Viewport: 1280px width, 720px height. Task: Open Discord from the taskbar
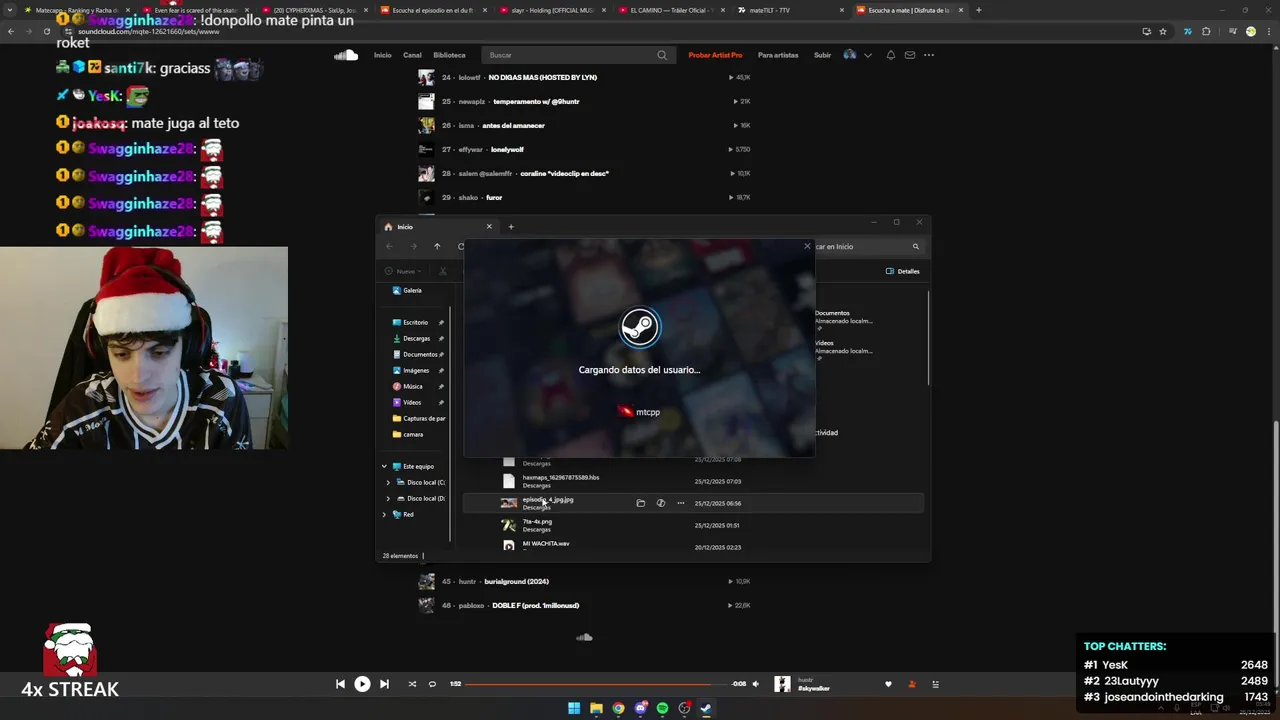640,708
